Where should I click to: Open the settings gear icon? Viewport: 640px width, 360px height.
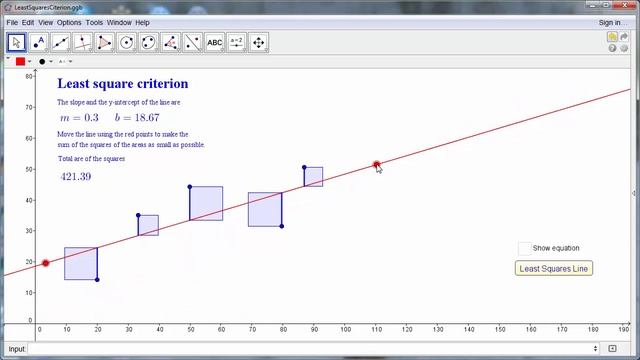[624, 48]
